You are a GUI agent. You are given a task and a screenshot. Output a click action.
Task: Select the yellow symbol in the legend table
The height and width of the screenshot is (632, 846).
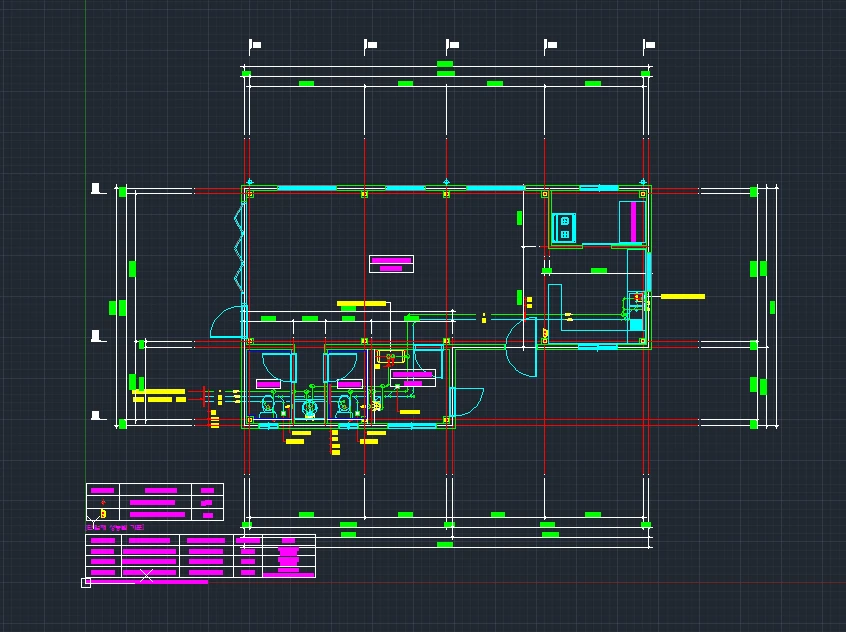tap(102, 514)
